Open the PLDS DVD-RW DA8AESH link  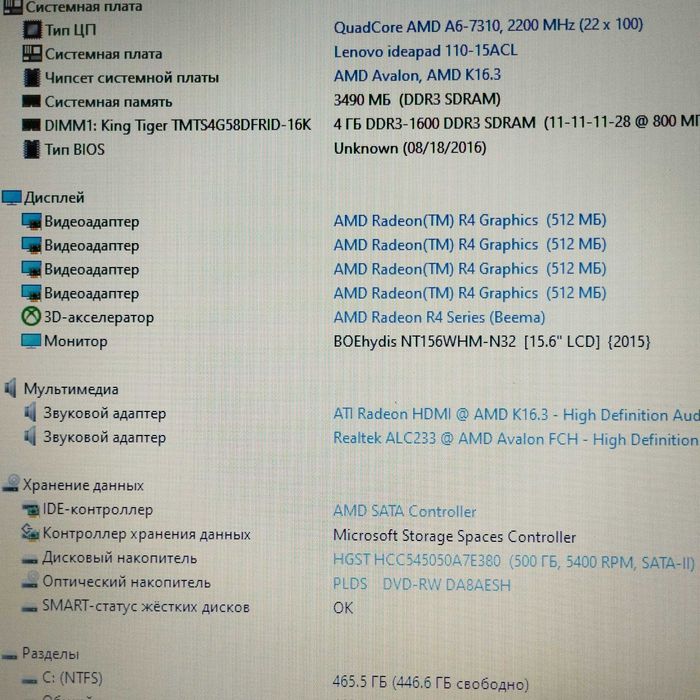pos(422,584)
